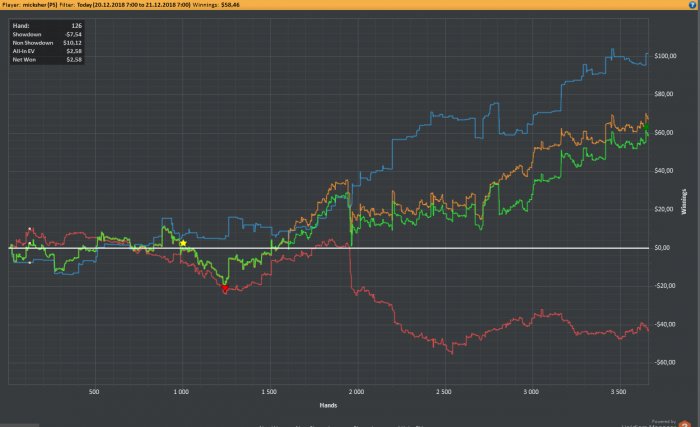Click the '3 500' x-axis tick label
Image resolution: width=700 pixels, height=427 pixels.
(x=619, y=392)
